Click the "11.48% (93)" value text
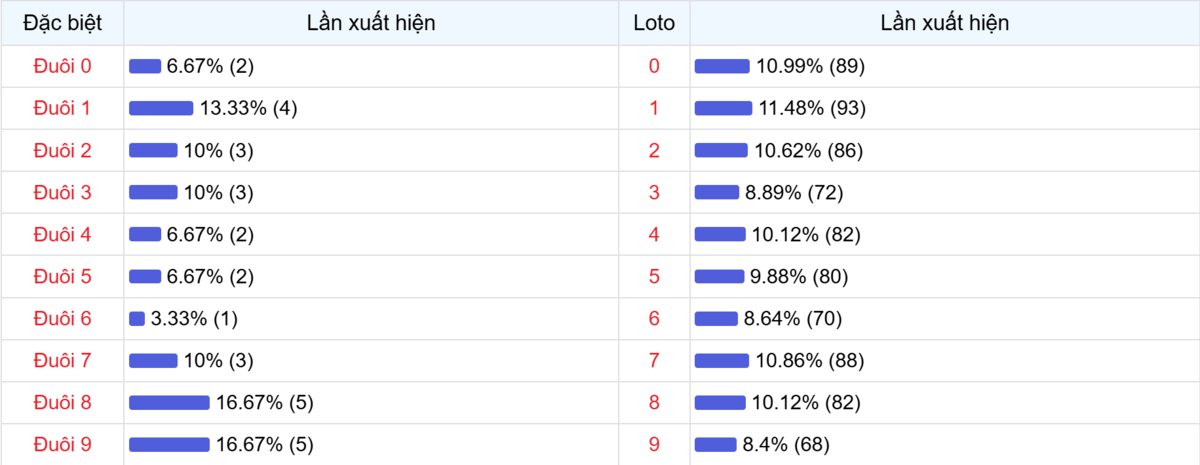The height and width of the screenshot is (465, 1200). (811, 108)
